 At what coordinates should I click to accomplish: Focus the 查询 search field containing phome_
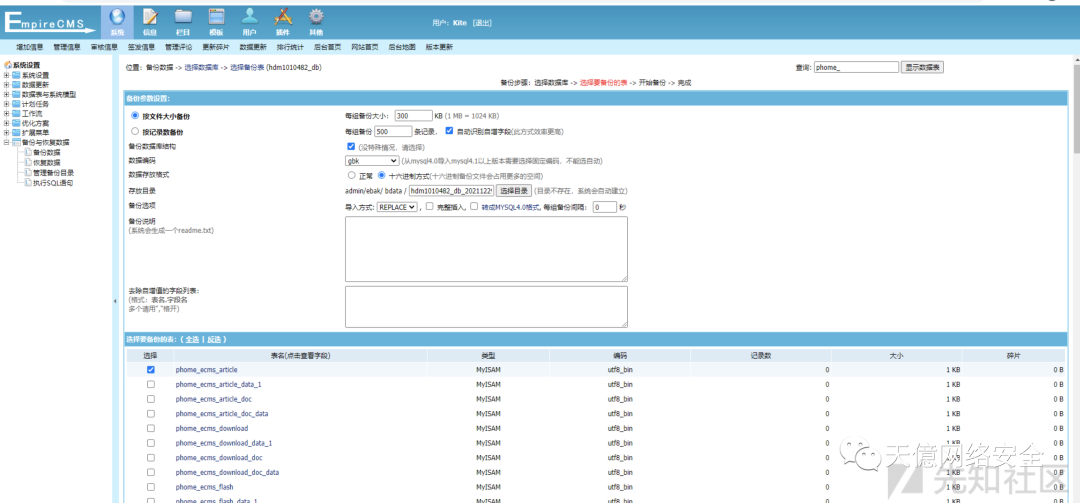(x=856, y=68)
